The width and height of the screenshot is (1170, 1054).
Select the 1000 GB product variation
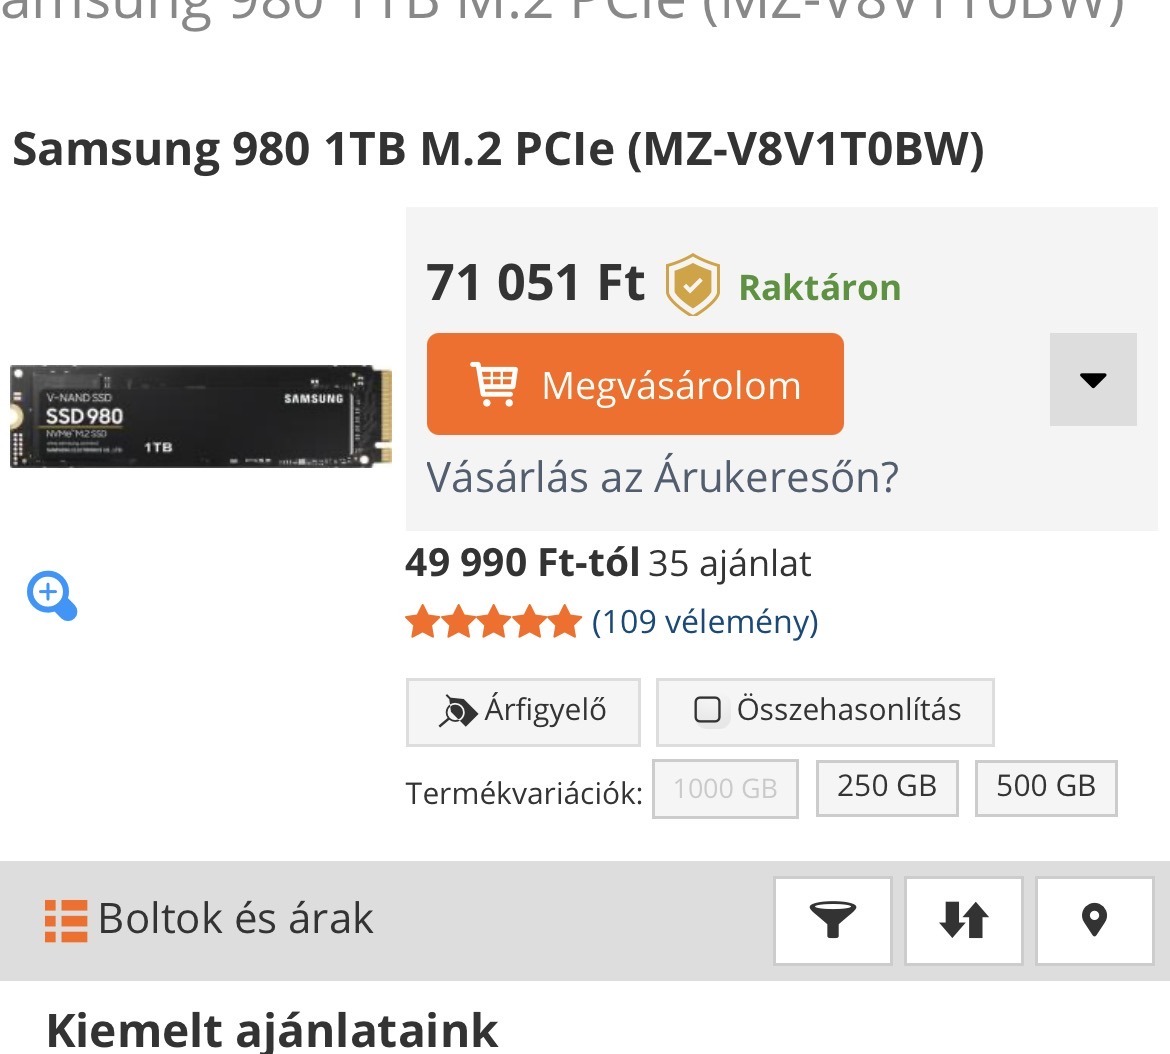tap(725, 788)
